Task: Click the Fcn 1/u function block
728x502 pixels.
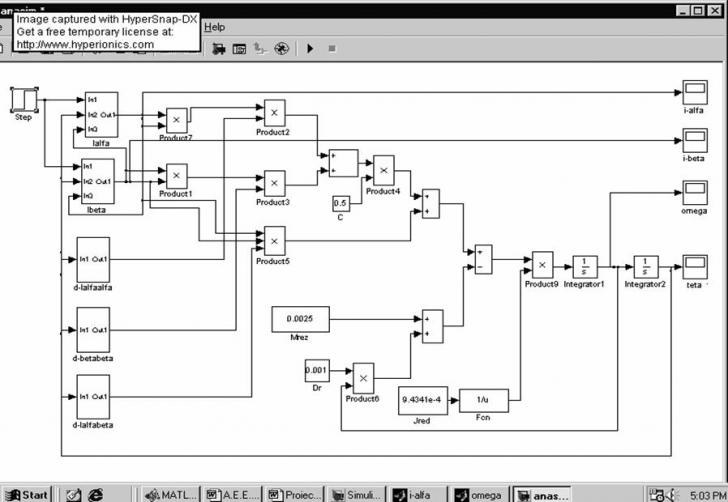Action: coord(484,401)
